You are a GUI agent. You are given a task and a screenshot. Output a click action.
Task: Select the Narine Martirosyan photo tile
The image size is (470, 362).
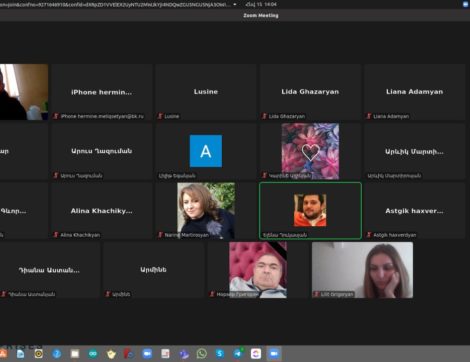tap(206, 211)
